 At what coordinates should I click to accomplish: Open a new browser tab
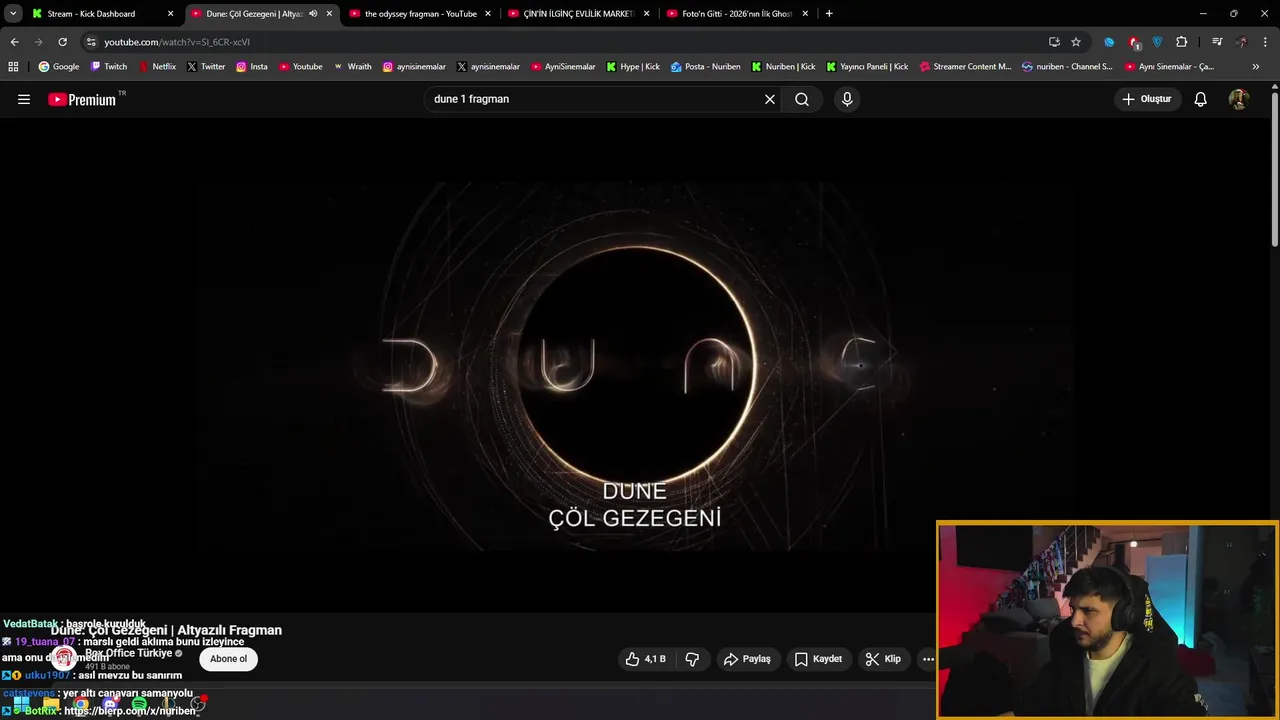829,14
